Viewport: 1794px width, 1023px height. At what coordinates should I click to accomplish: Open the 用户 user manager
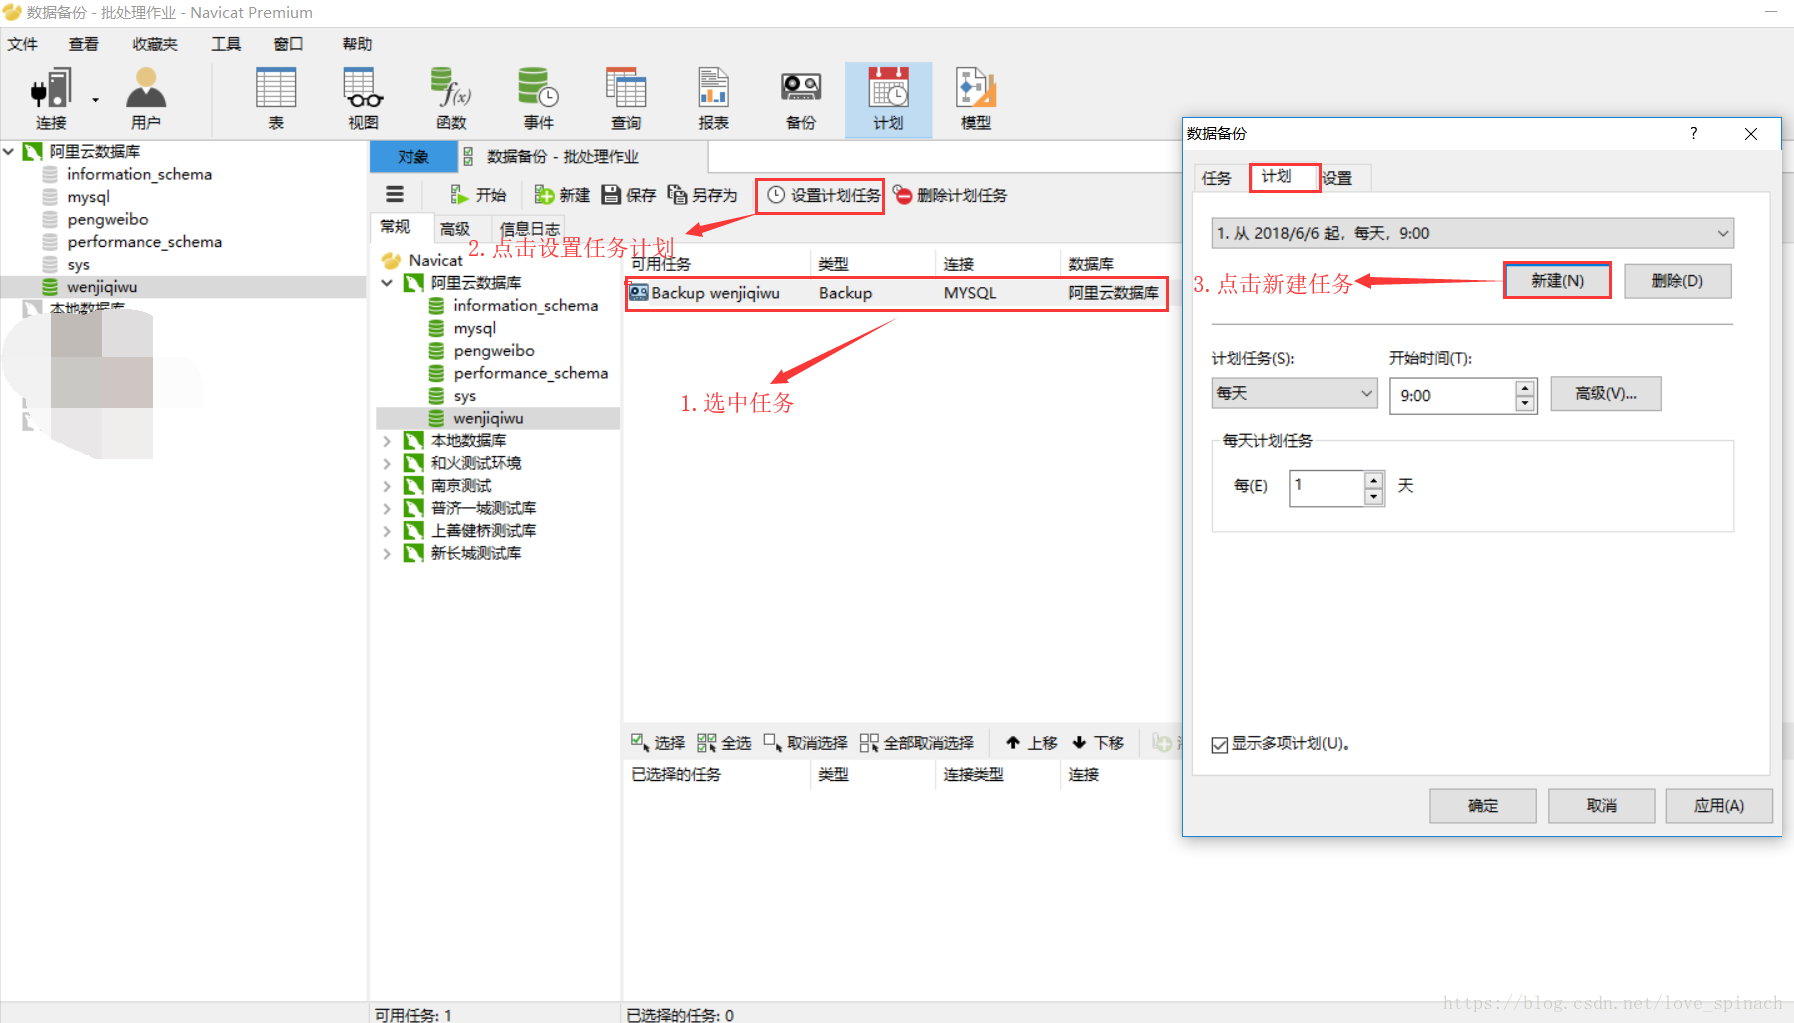[x=145, y=98]
